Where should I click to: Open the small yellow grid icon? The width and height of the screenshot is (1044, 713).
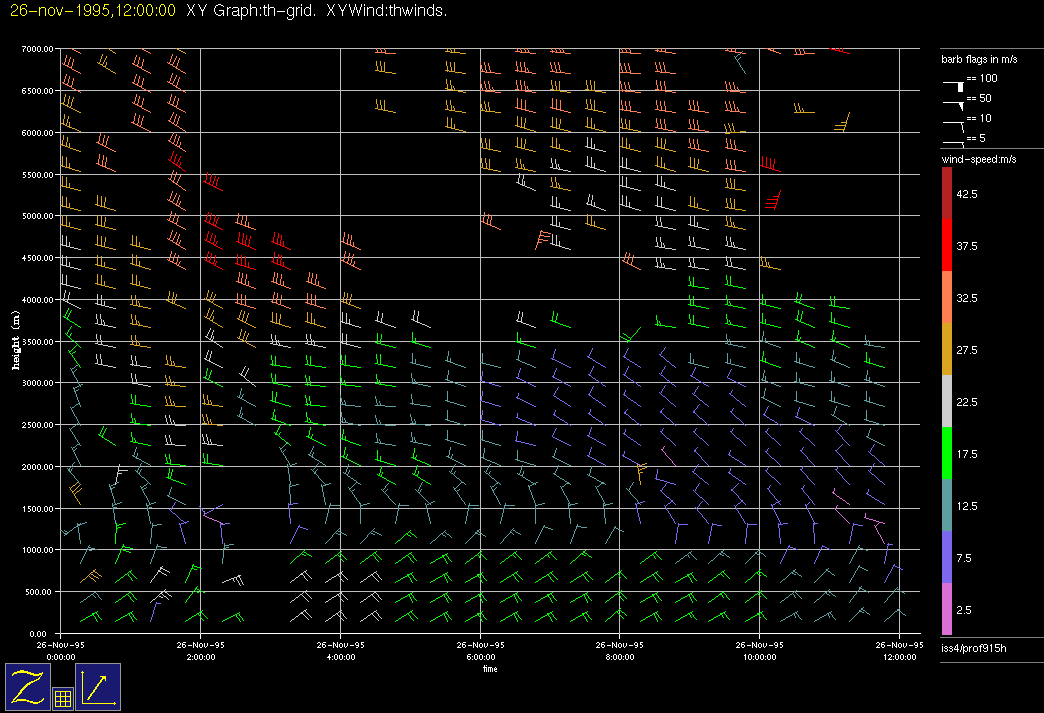point(62,699)
